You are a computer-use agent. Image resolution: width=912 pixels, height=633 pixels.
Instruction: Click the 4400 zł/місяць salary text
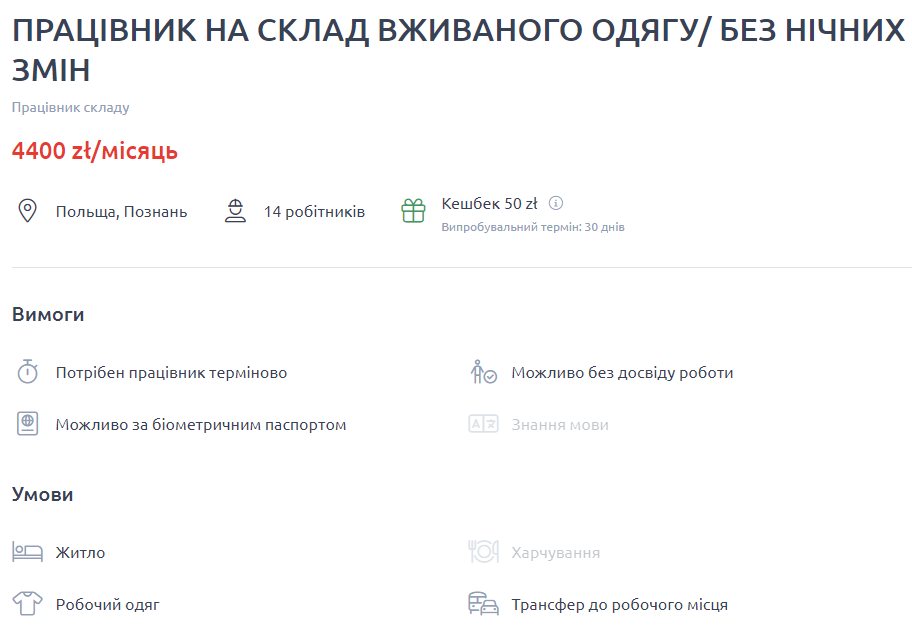(94, 151)
